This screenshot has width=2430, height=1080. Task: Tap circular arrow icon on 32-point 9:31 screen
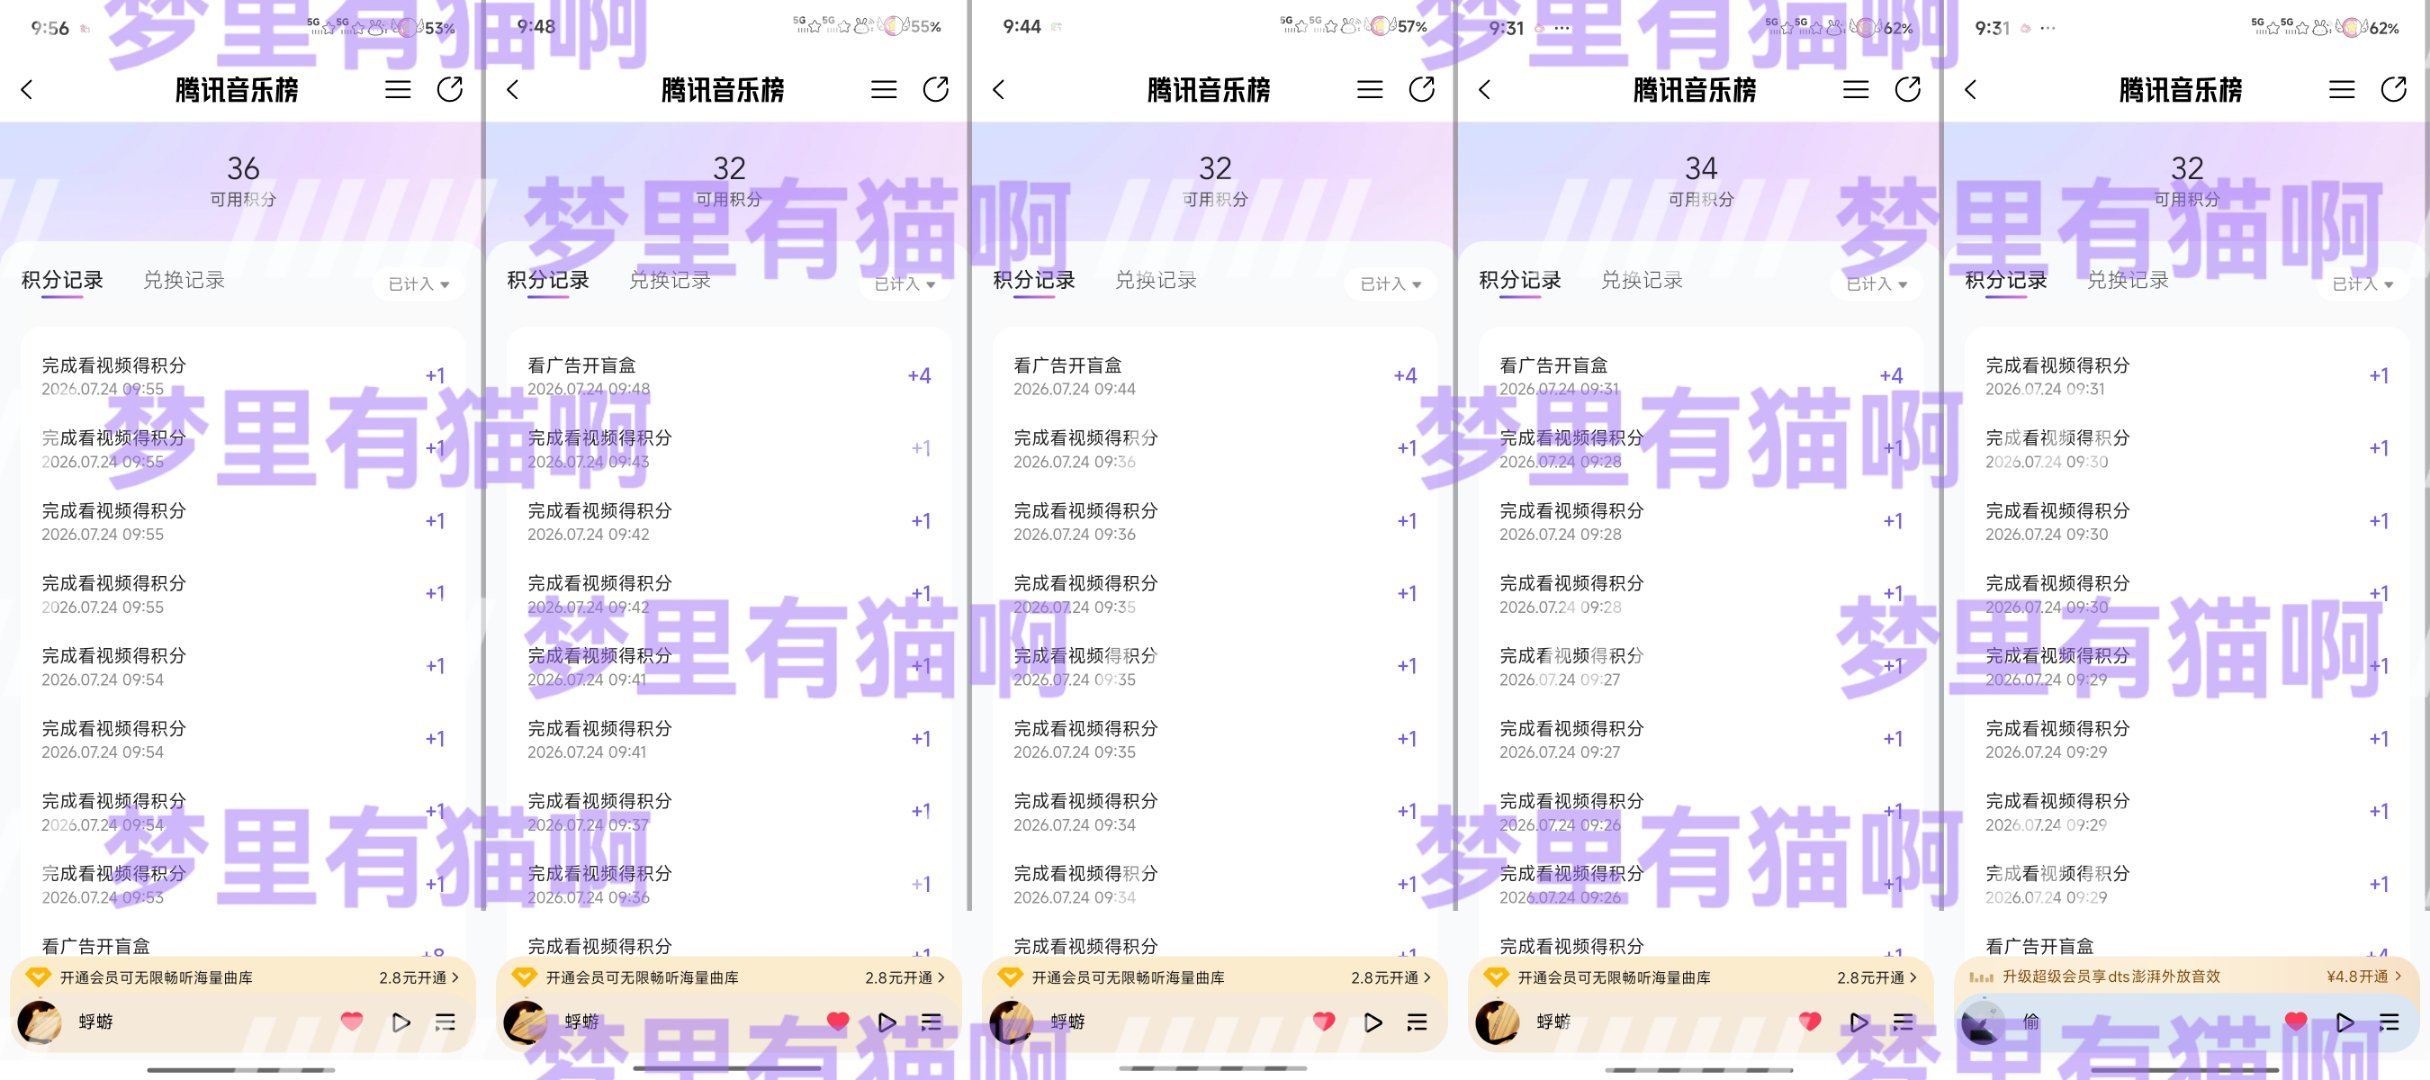click(2394, 90)
